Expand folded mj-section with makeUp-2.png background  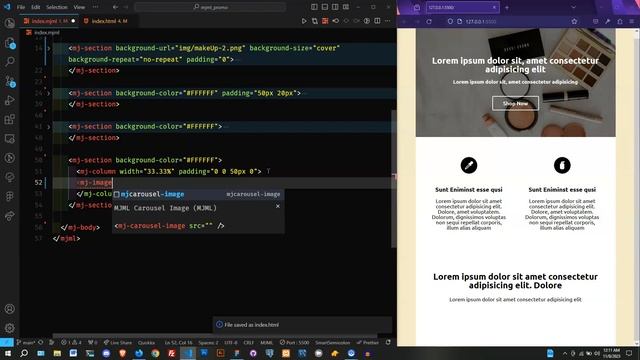tap(49, 48)
